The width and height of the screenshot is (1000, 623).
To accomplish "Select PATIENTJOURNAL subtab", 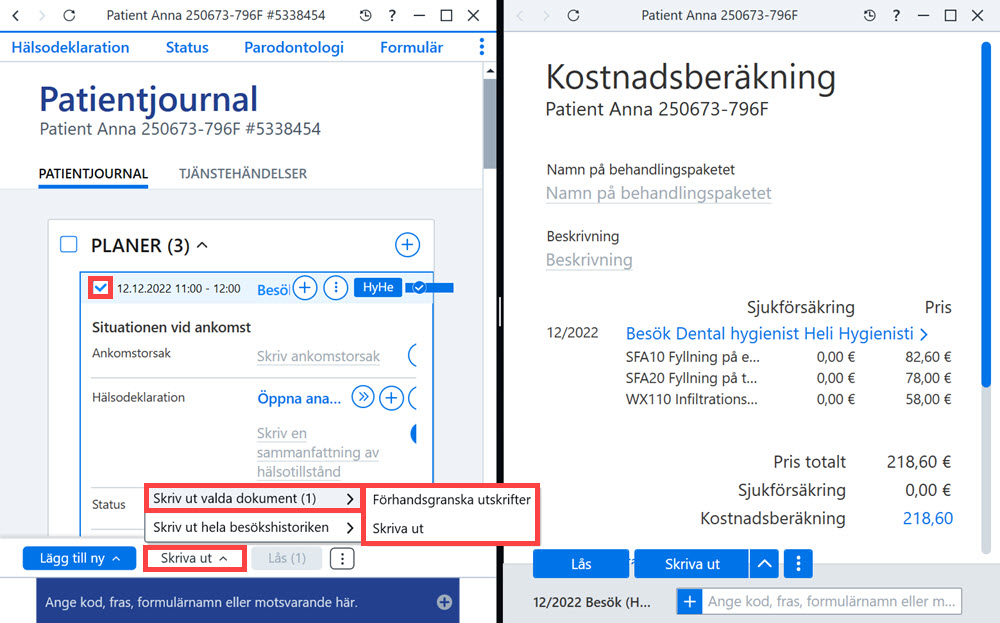I will pos(93,173).
